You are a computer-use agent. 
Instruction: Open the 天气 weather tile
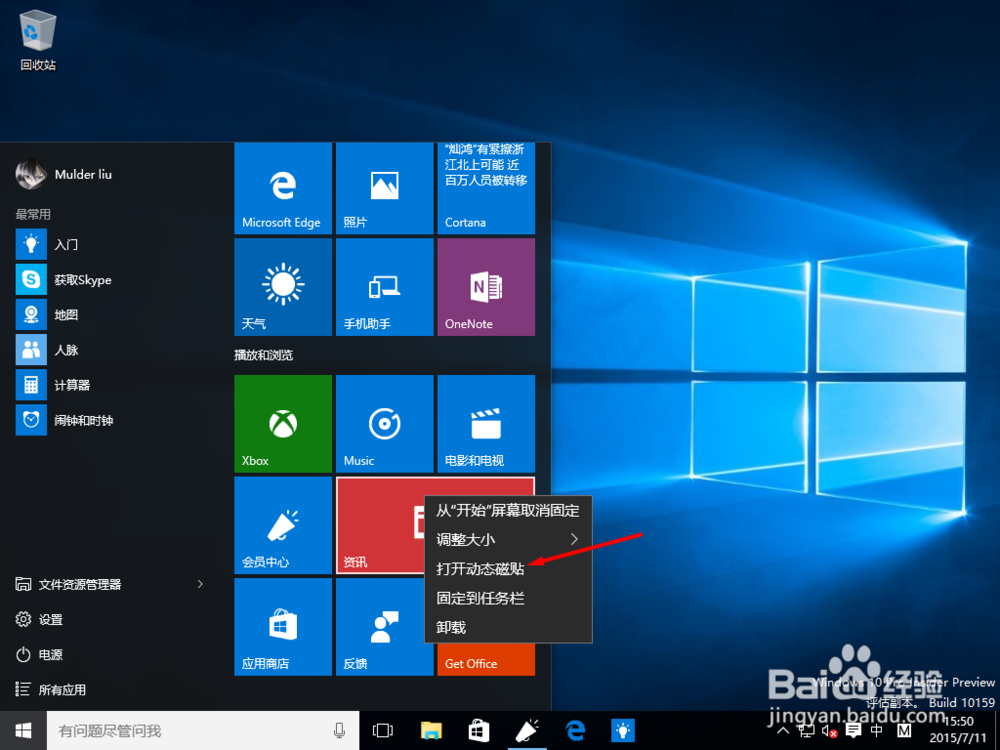[283, 287]
